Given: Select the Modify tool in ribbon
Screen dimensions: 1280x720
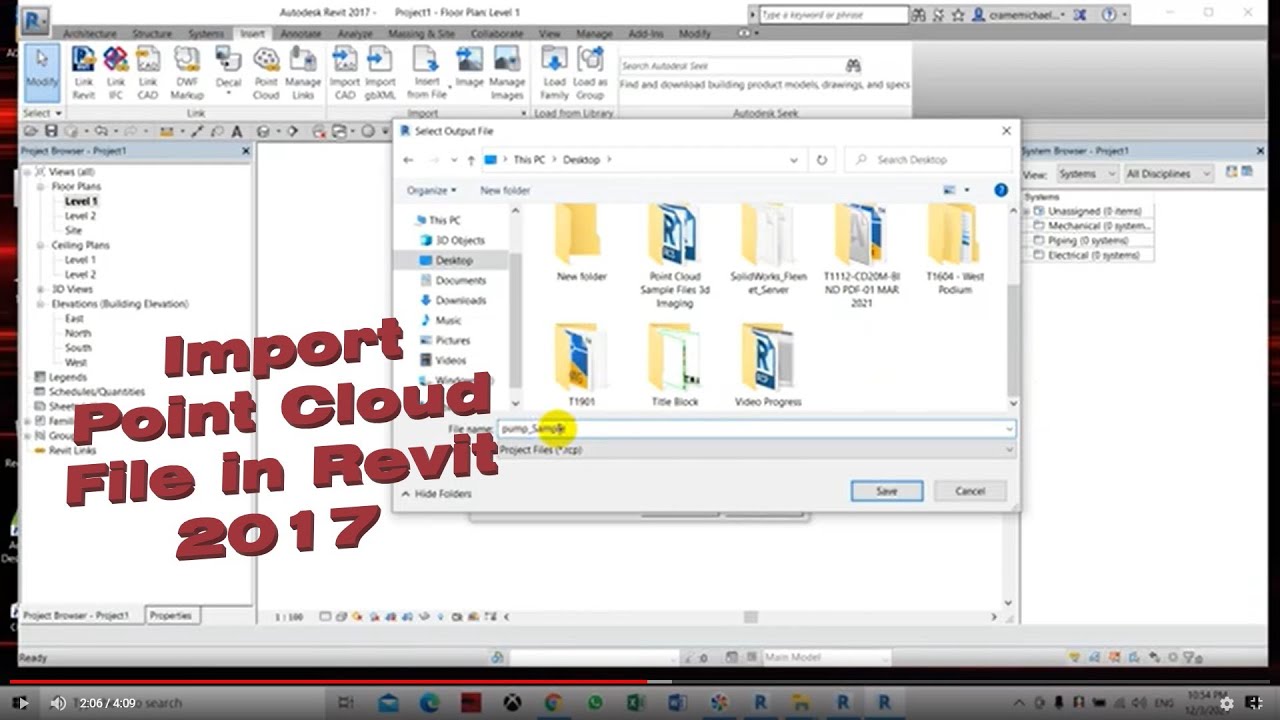Looking at the screenshot, I should [41, 72].
